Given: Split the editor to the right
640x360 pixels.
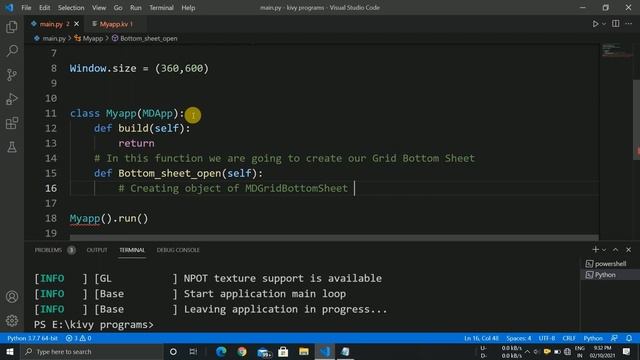Looking at the screenshot, I should (616, 24).
